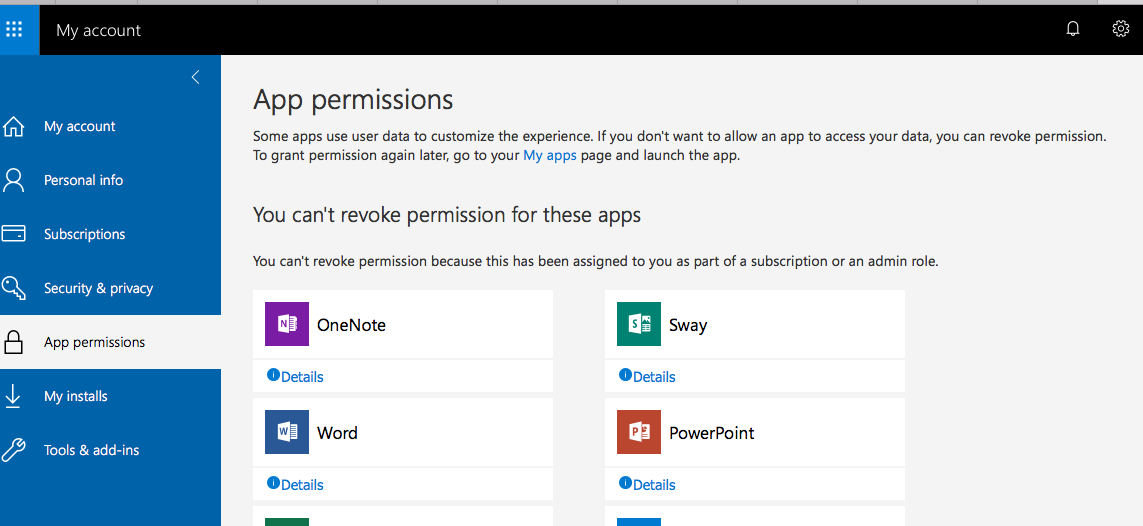The image size is (1143, 526).
Task: Open Details for PowerPoint
Action: [654, 484]
